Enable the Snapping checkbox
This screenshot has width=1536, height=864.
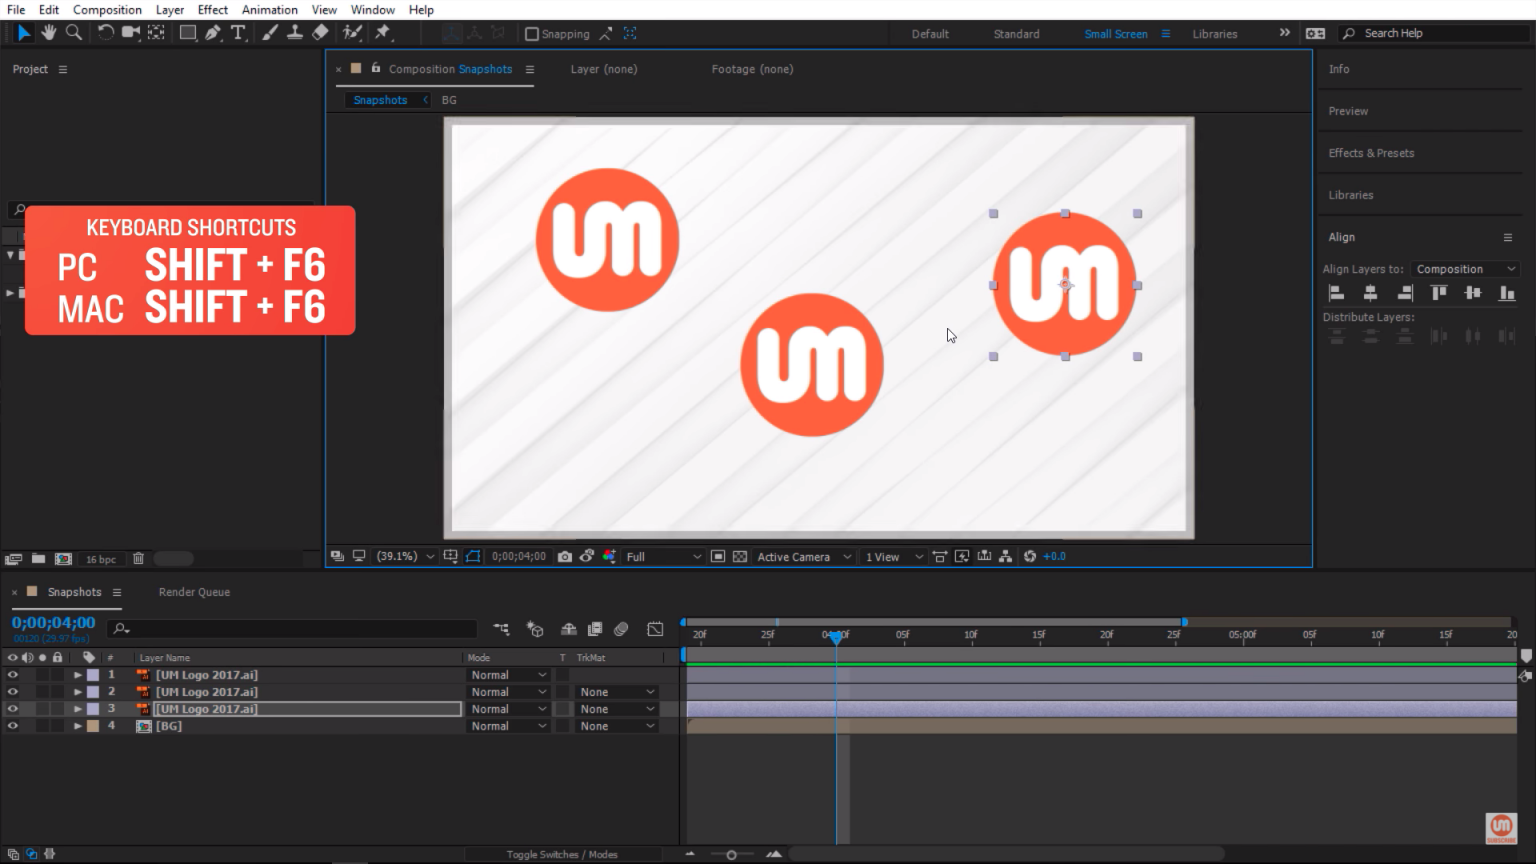[x=532, y=34]
